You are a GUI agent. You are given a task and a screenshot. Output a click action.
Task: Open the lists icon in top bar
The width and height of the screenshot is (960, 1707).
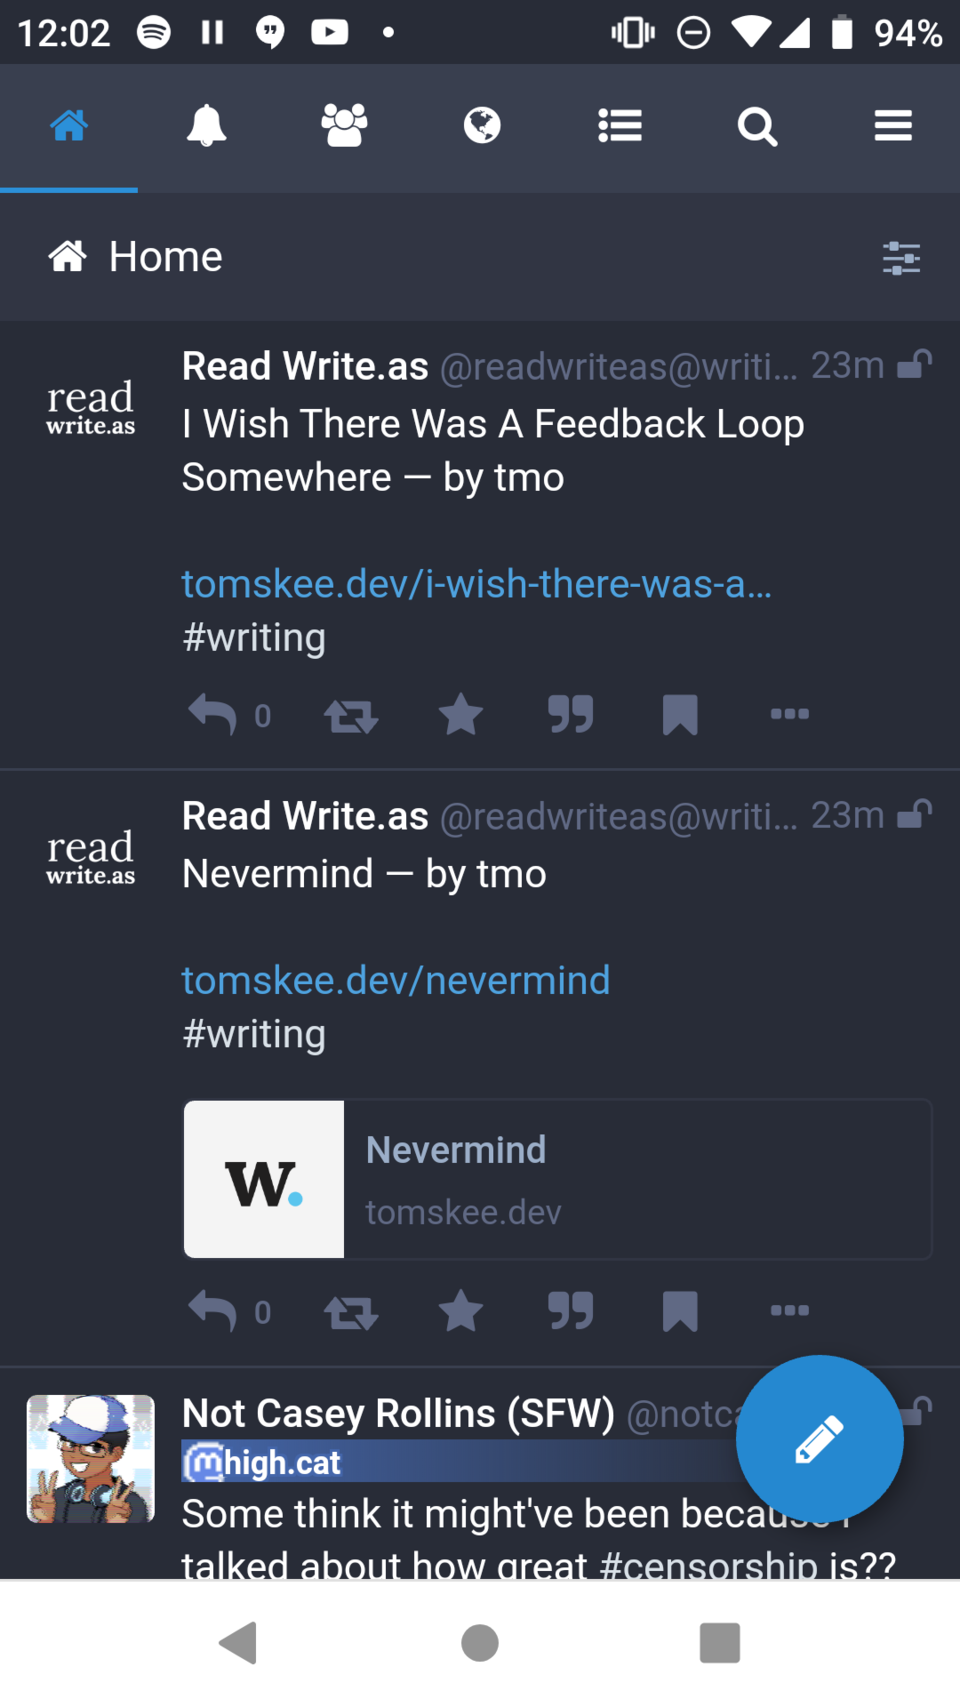tap(620, 126)
